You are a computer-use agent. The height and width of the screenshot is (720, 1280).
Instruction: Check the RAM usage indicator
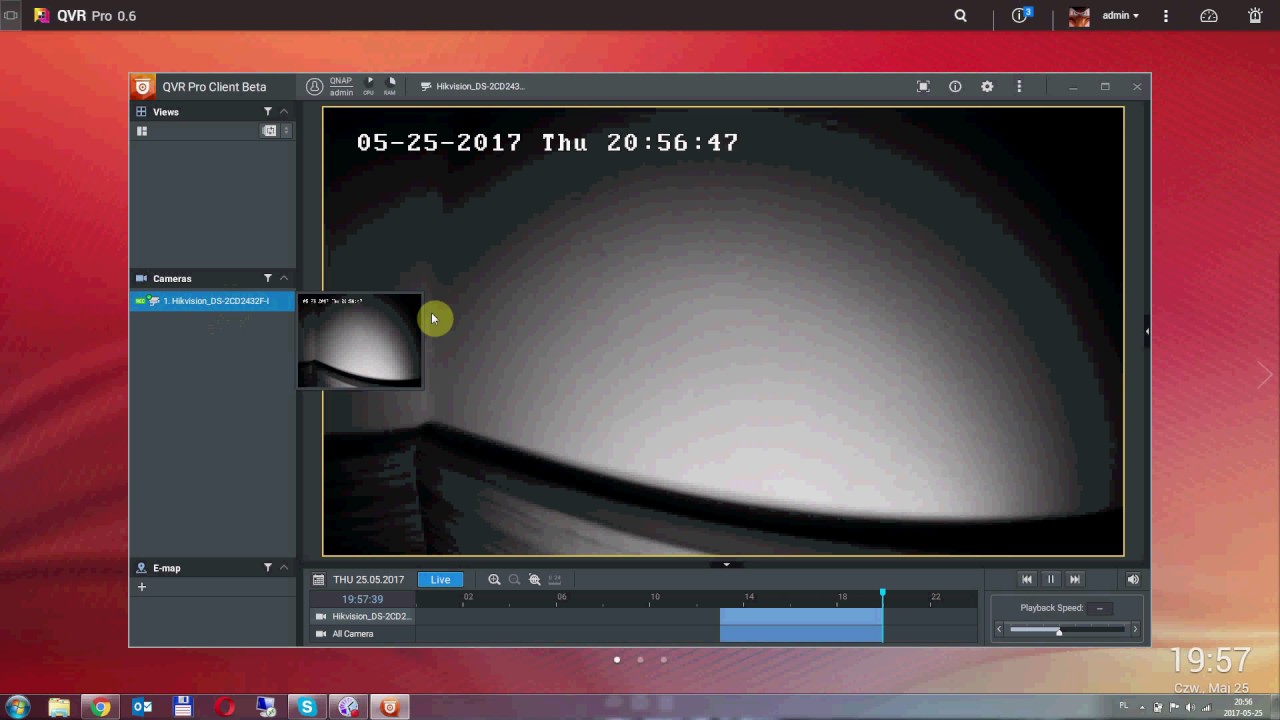click(x=390, y=86)
